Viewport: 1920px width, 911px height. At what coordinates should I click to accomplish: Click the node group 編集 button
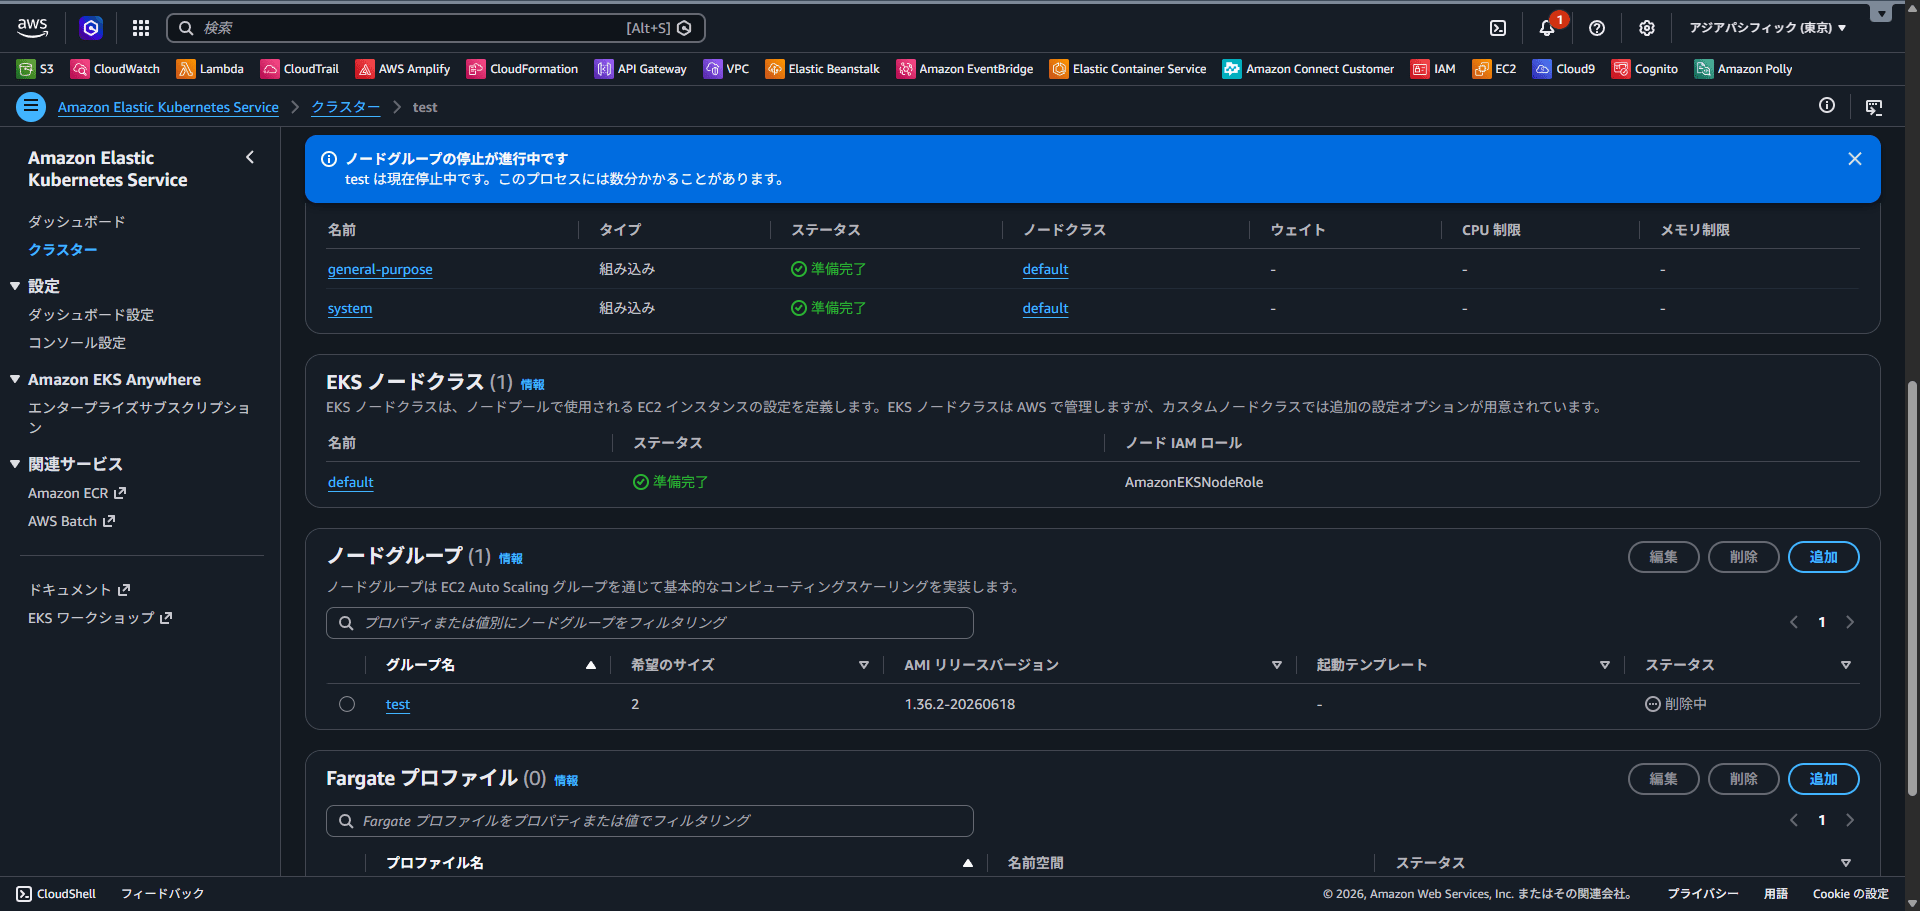(x=1664, y=557)
